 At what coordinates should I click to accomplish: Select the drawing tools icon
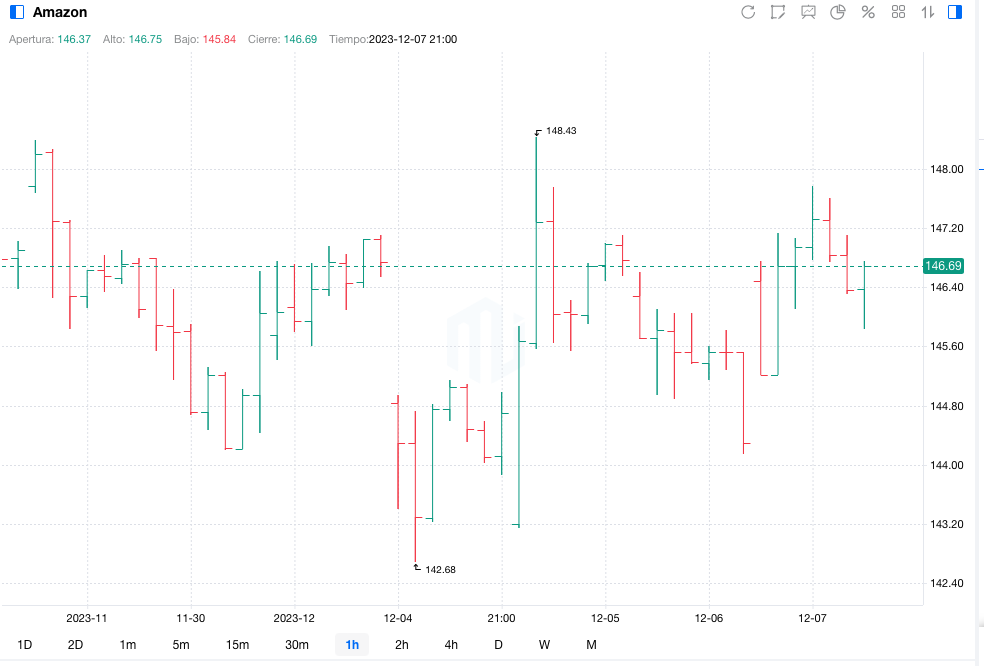coord(778,12)
